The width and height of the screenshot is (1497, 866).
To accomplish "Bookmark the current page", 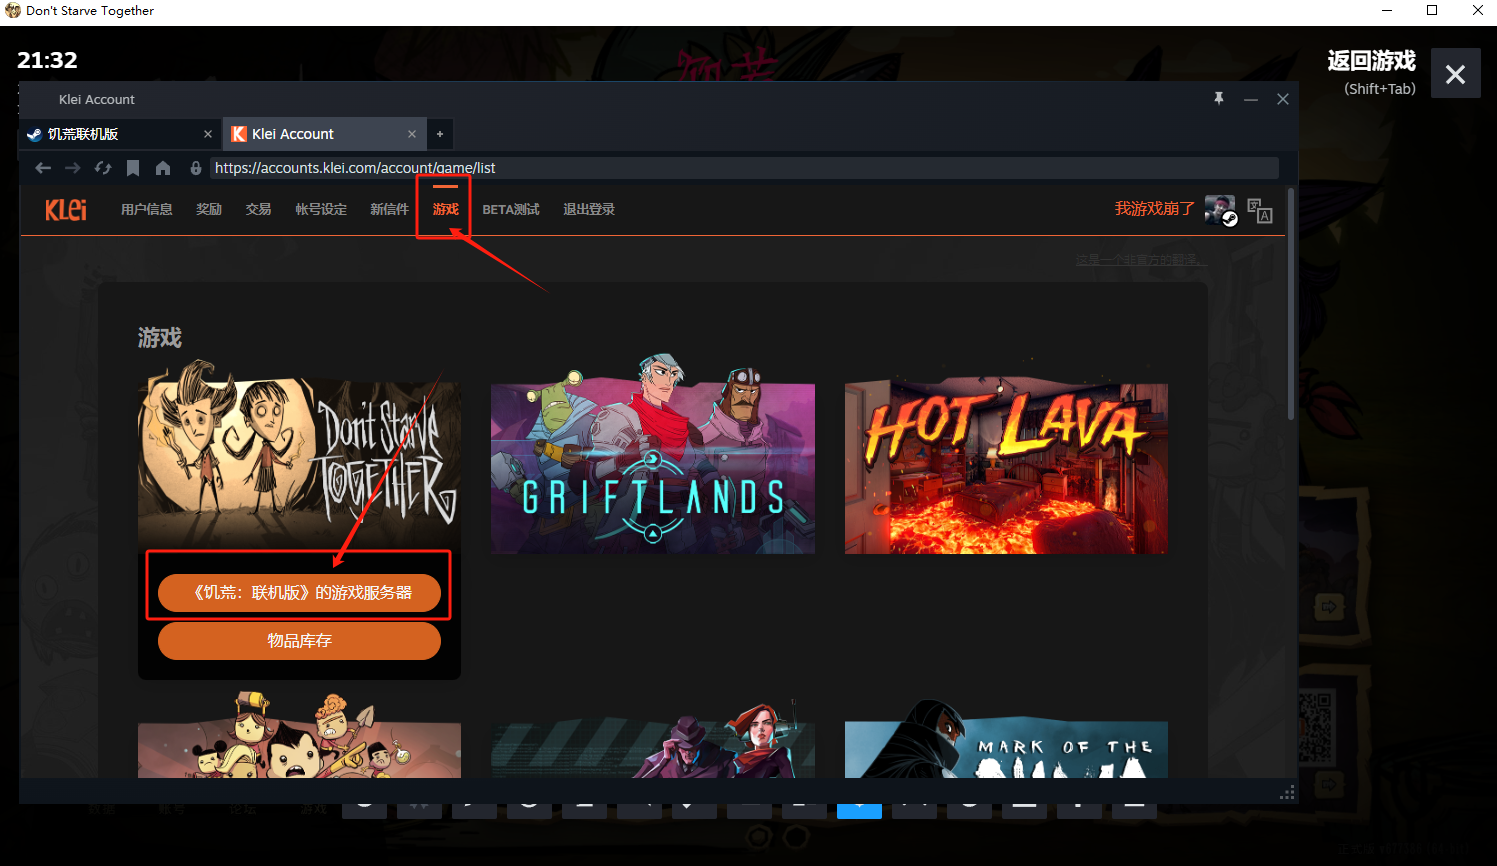I will coord(133,168).
